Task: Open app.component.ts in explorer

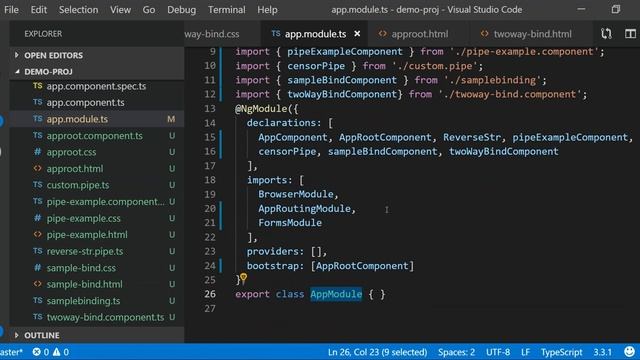Action: click(x=85, y=102)
